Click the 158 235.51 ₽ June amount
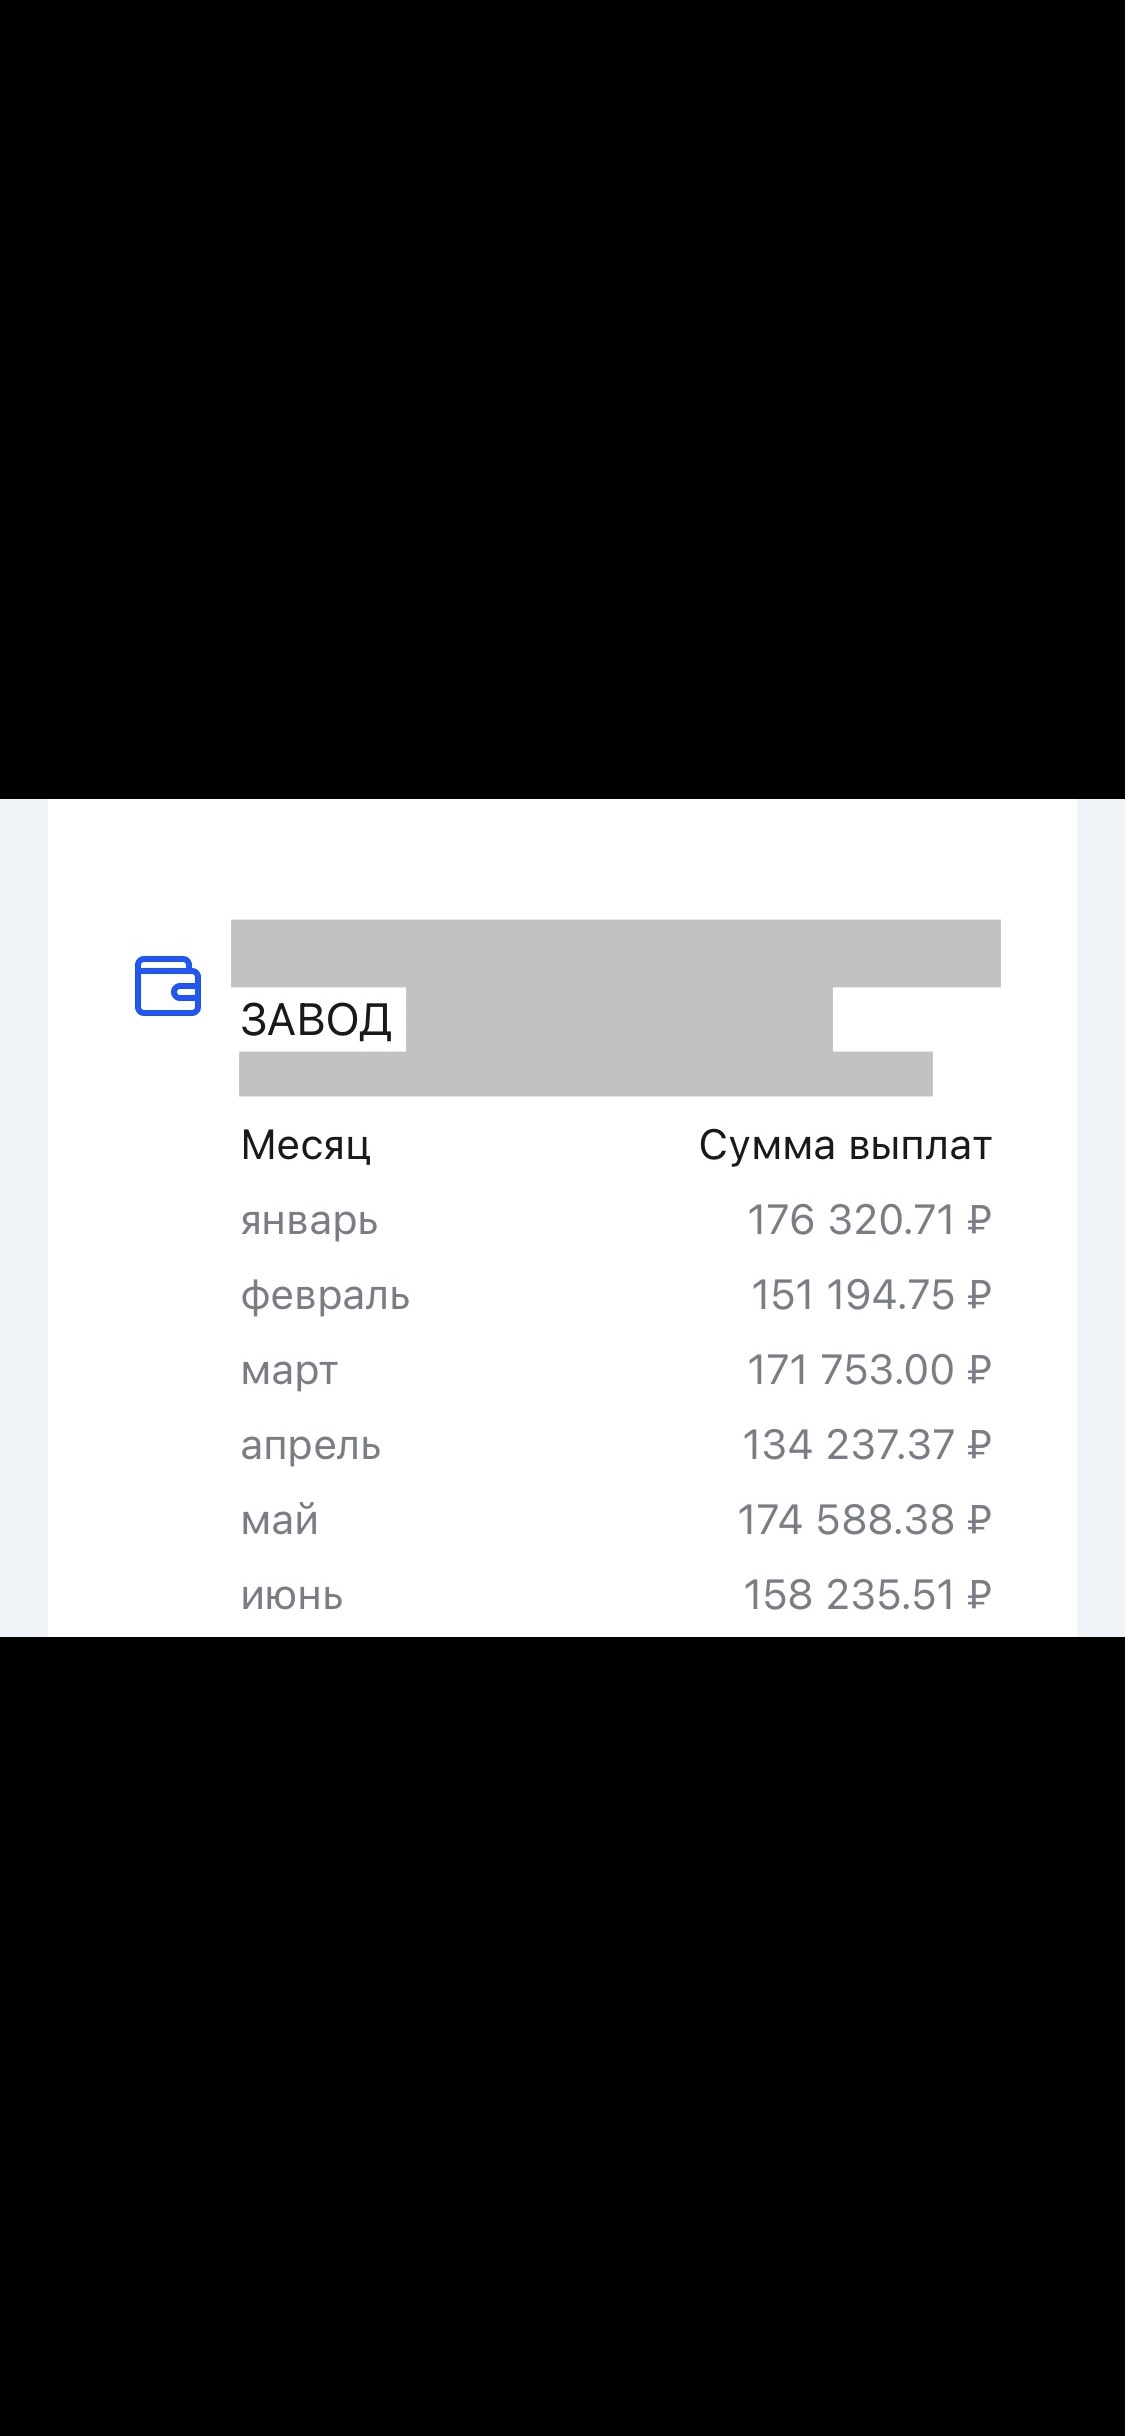The image size is (1125, 2436). [867, 1595]
